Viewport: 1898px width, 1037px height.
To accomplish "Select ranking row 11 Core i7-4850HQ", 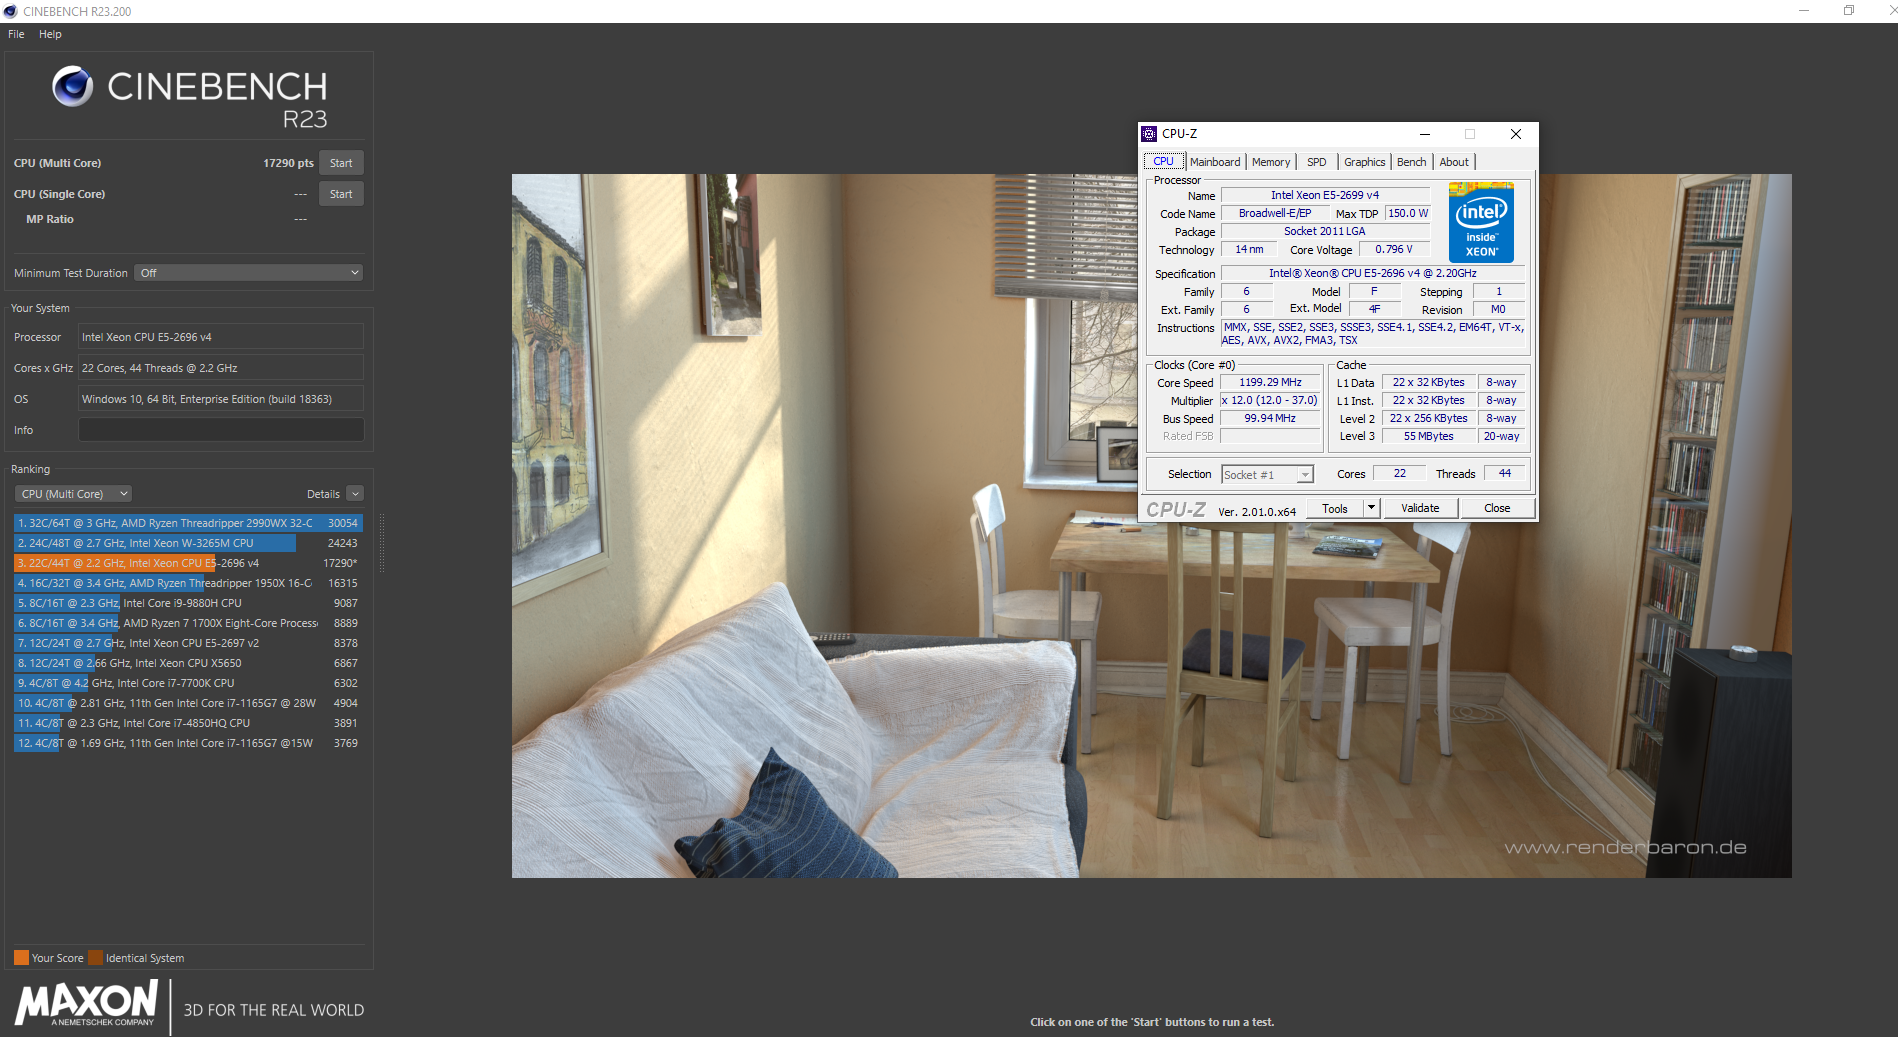I will click(188, 723).
